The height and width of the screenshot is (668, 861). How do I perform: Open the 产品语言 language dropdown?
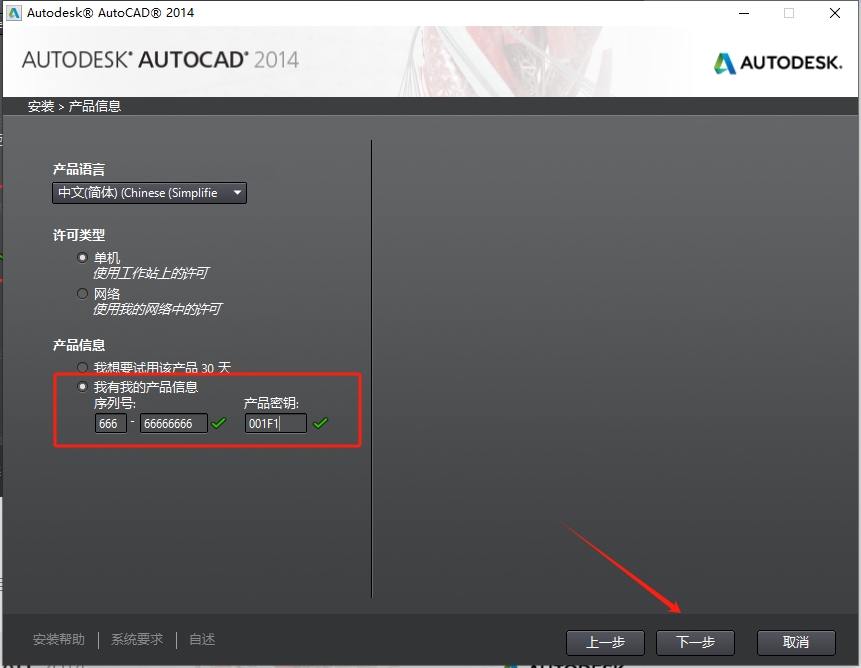tap(148, 193)
